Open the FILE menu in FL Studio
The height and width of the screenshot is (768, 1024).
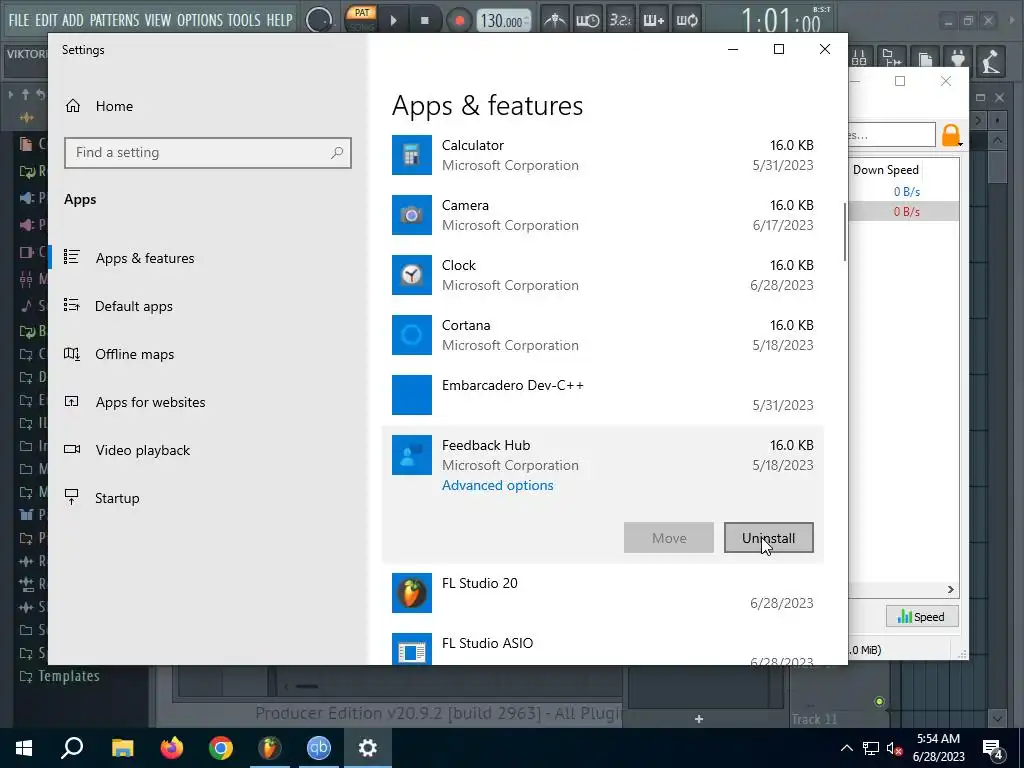[x=18, y=20]
